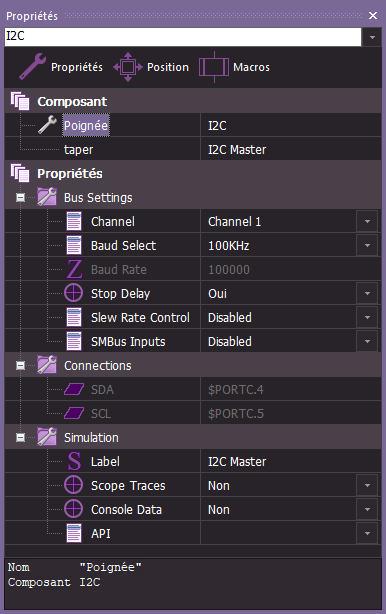Open the Console Data Non dropdown
Screen dimensions: 386x614
click(x=367, y=509)
